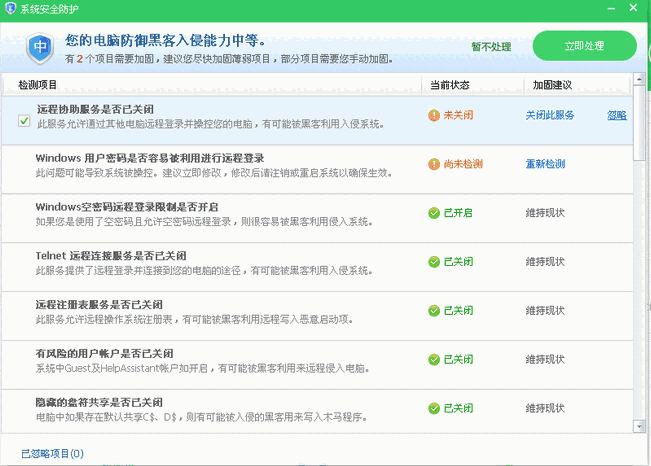Click the app shield icon in title bar
This screenshot has width=651, height=466.
tap(10, 8)
